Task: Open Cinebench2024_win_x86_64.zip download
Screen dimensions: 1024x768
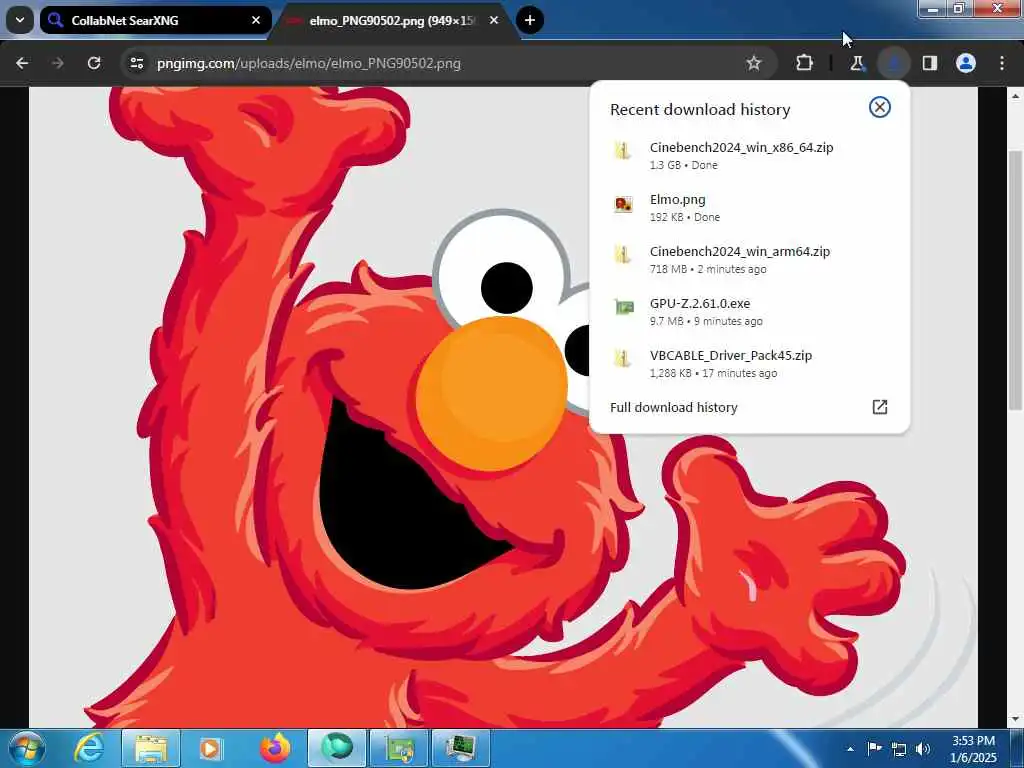Action: coord(749,155)
